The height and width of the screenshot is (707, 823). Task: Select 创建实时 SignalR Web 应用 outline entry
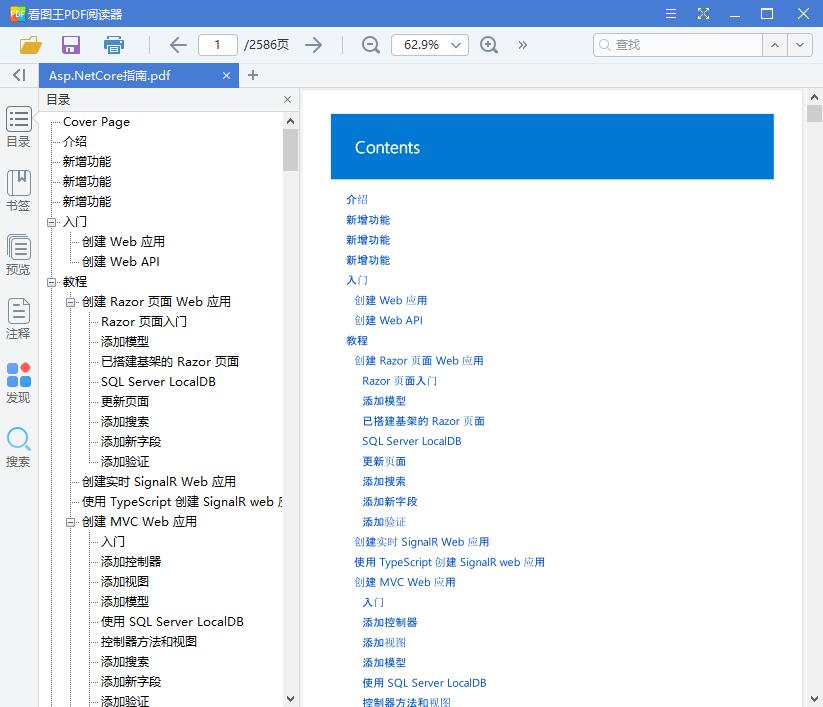click(x=159, y=482)
